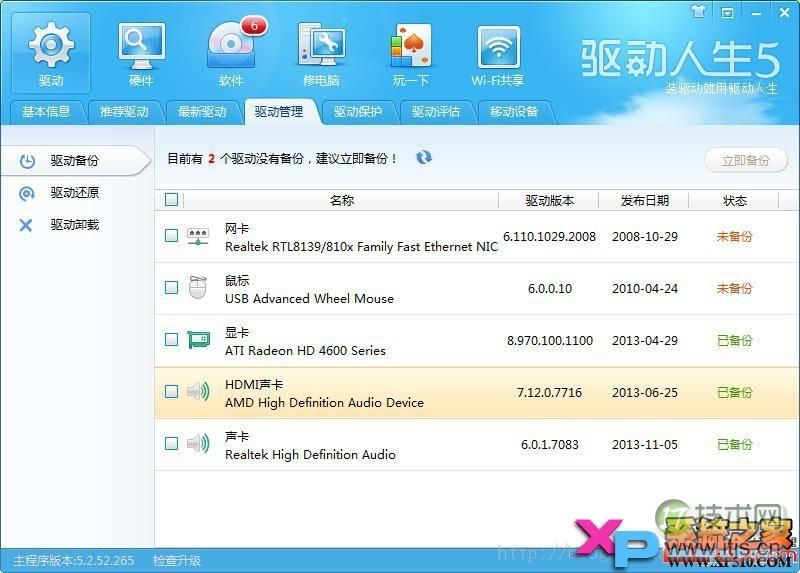Click the speaker icon for Realtek HD Audio
Image resolution: width=800 pixels, height=573 pixels.
(198, 443)
